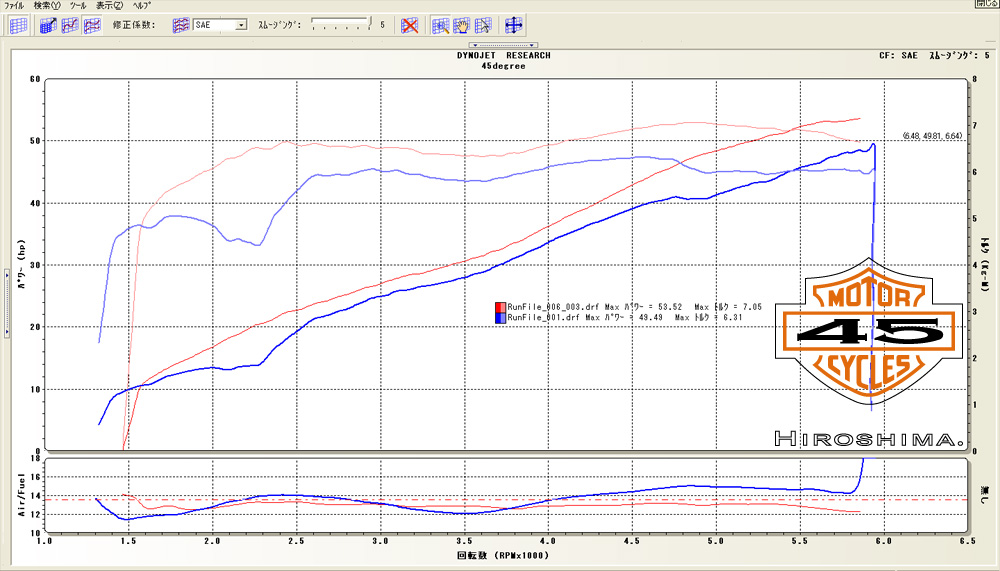Expand the left edge side panel handle

pyautogui.click(x=5, y=268)
